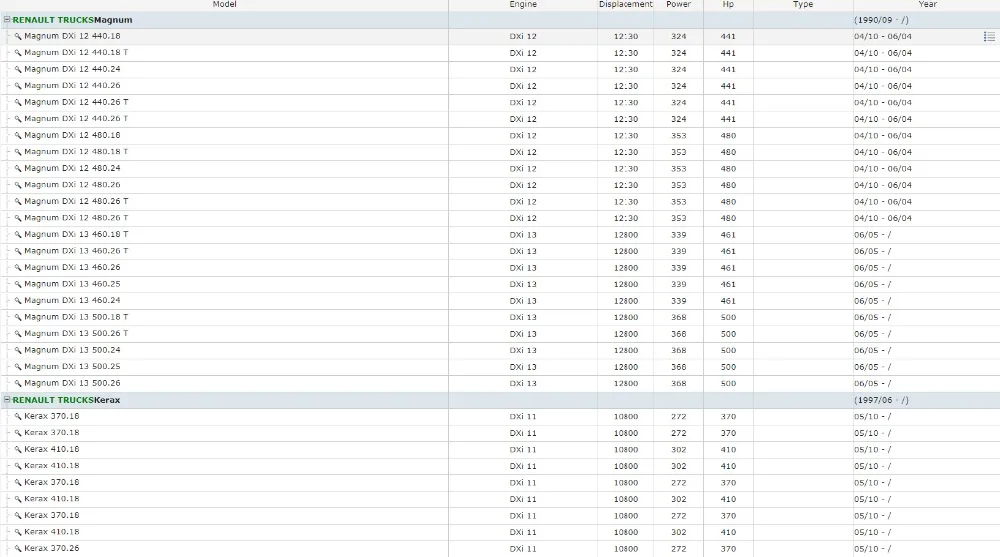Select model 'Magnum DXi 13 460.25' text
This screenshot has height=557, width=1000.
click(72, 284)
